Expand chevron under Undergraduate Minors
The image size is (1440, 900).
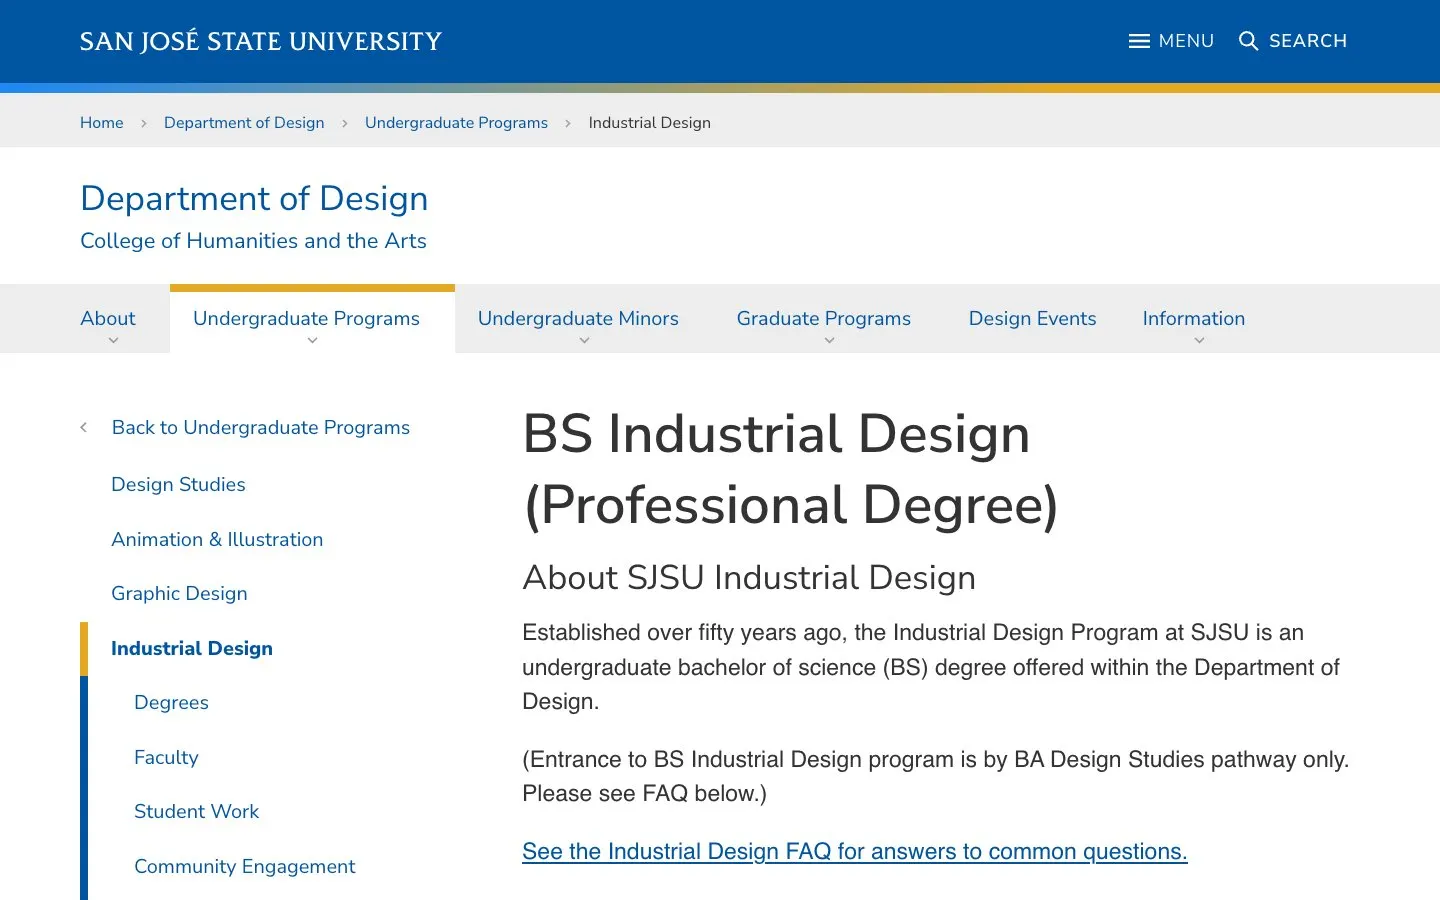(x=584, y=341)
